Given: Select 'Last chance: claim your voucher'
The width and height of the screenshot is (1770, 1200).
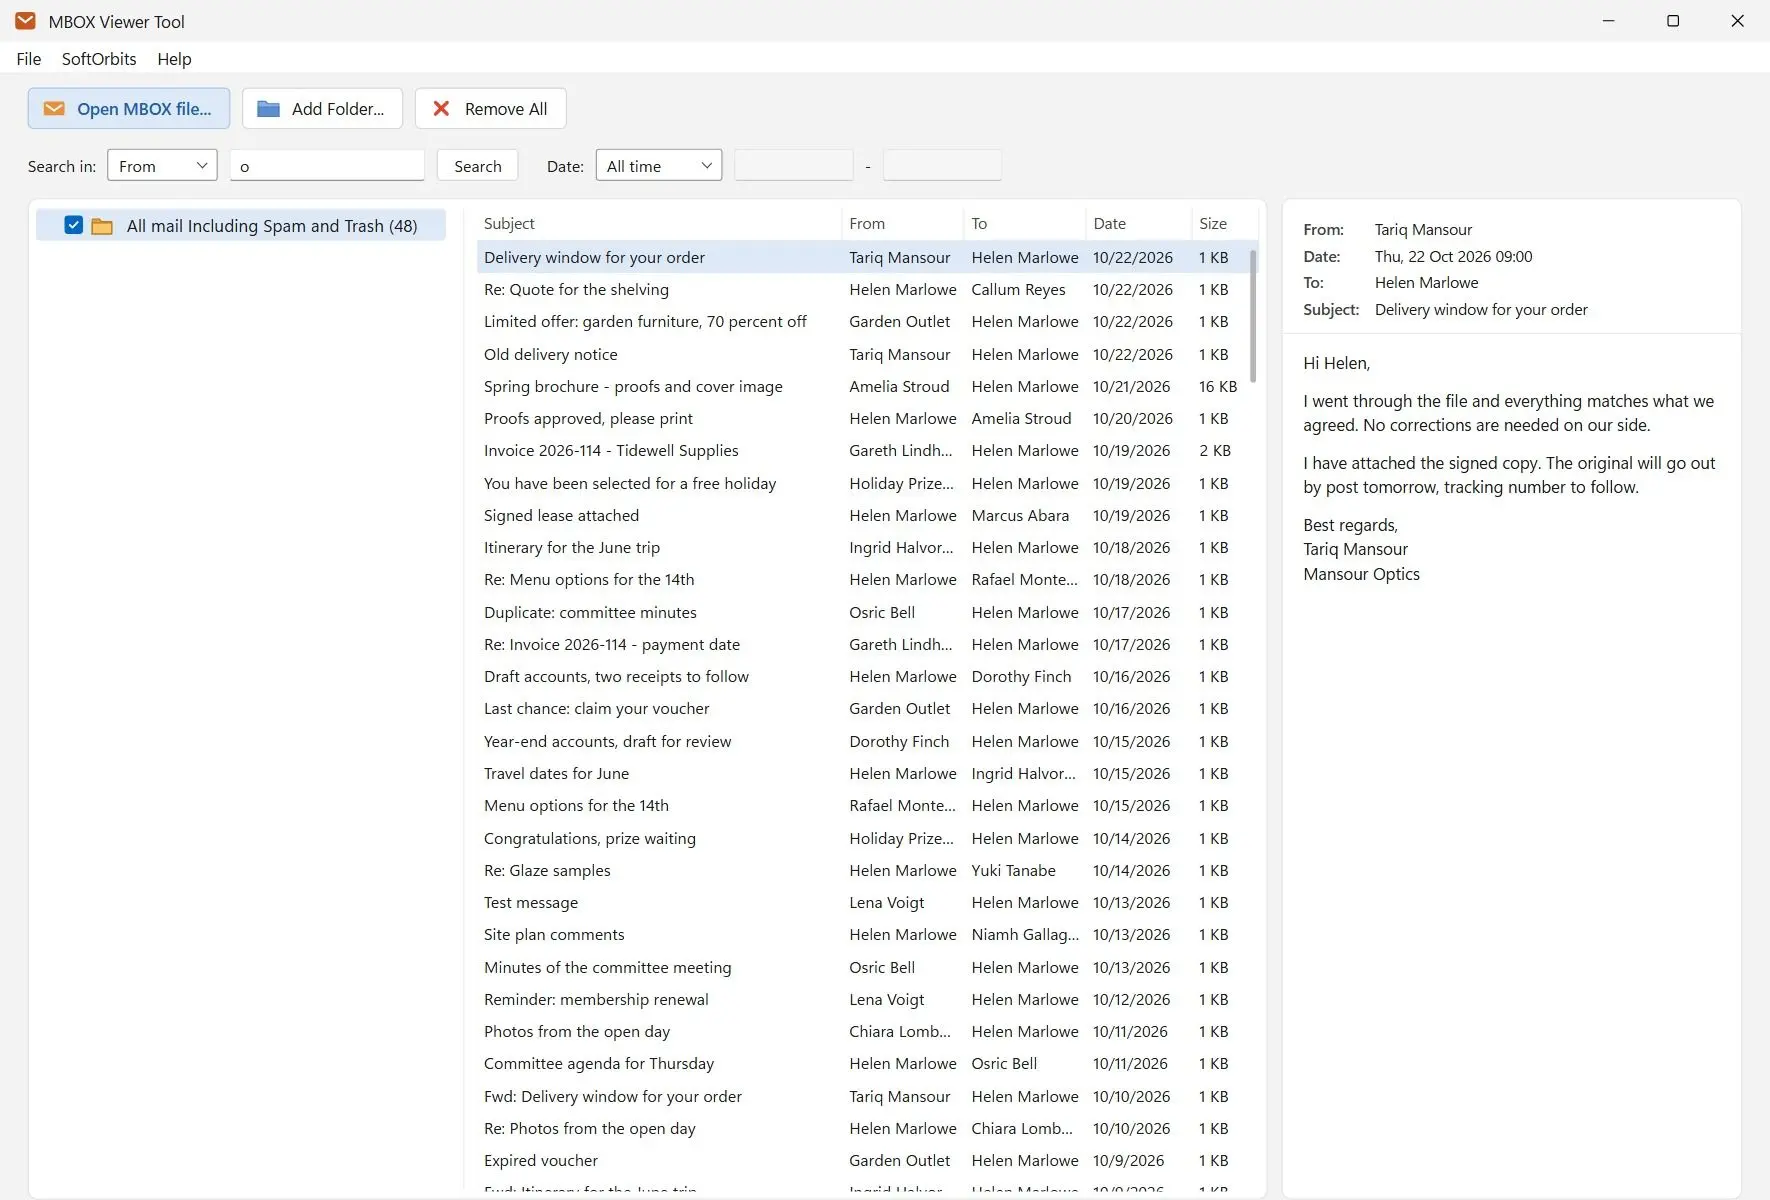Looking at the screenshot, I should click(862, 708).
